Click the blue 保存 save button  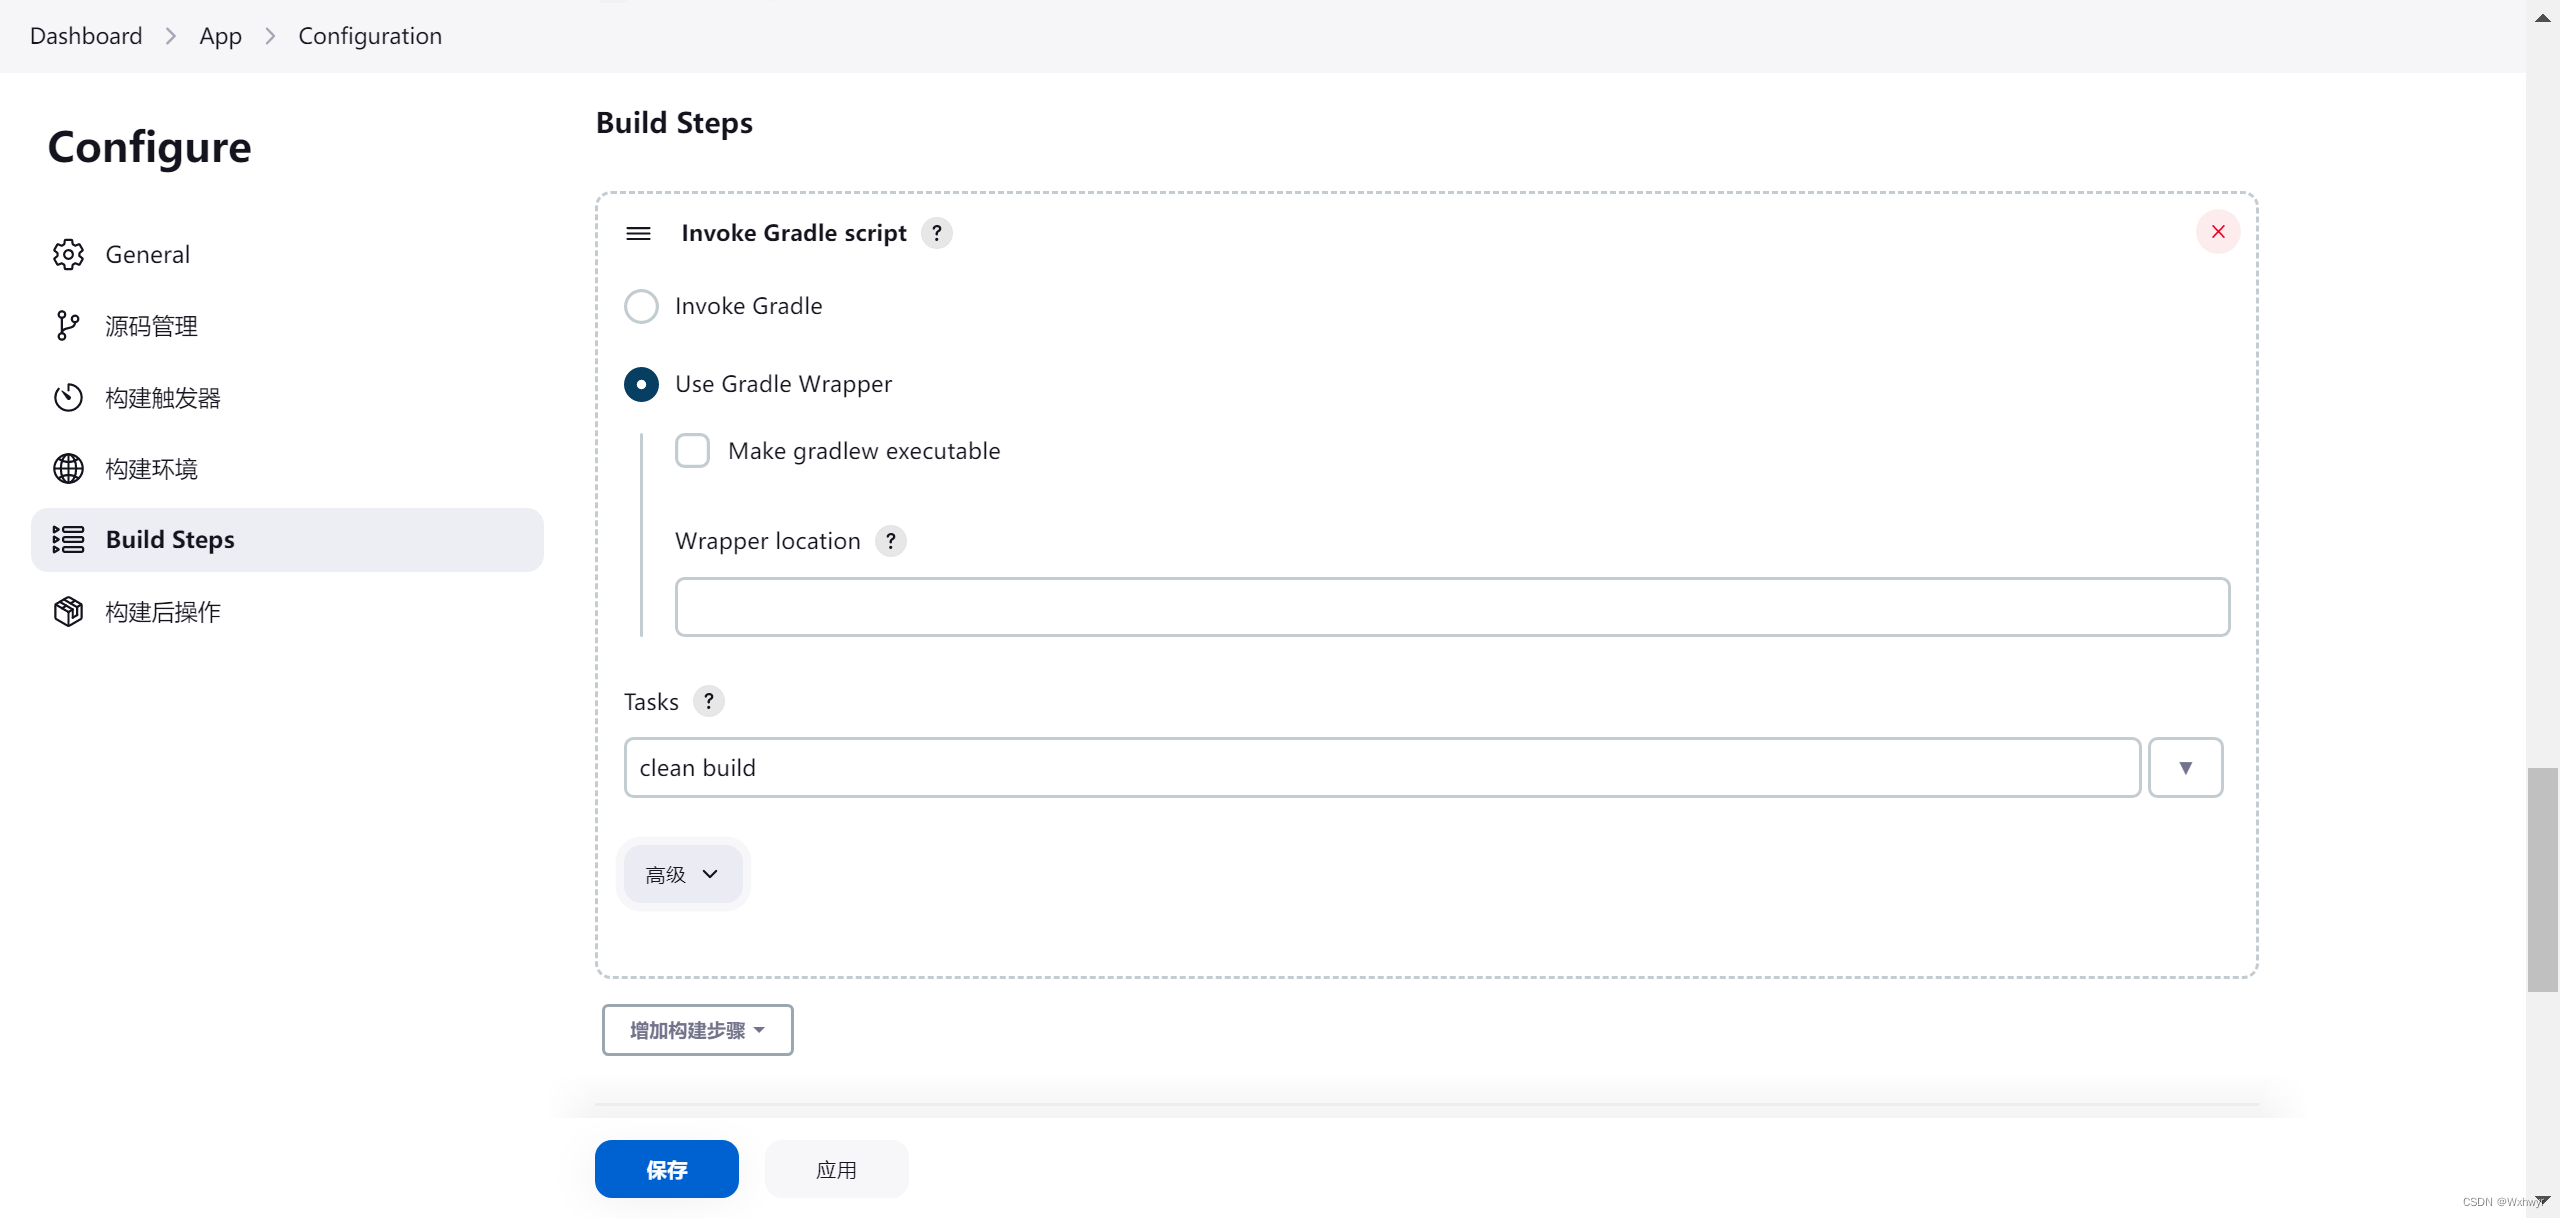(666, 1169)
